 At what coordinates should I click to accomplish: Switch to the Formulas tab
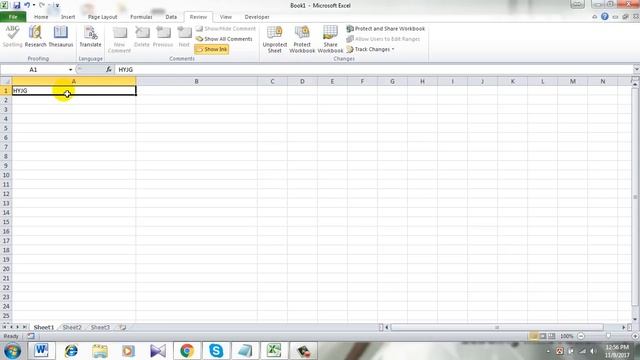tap(141, 17)
